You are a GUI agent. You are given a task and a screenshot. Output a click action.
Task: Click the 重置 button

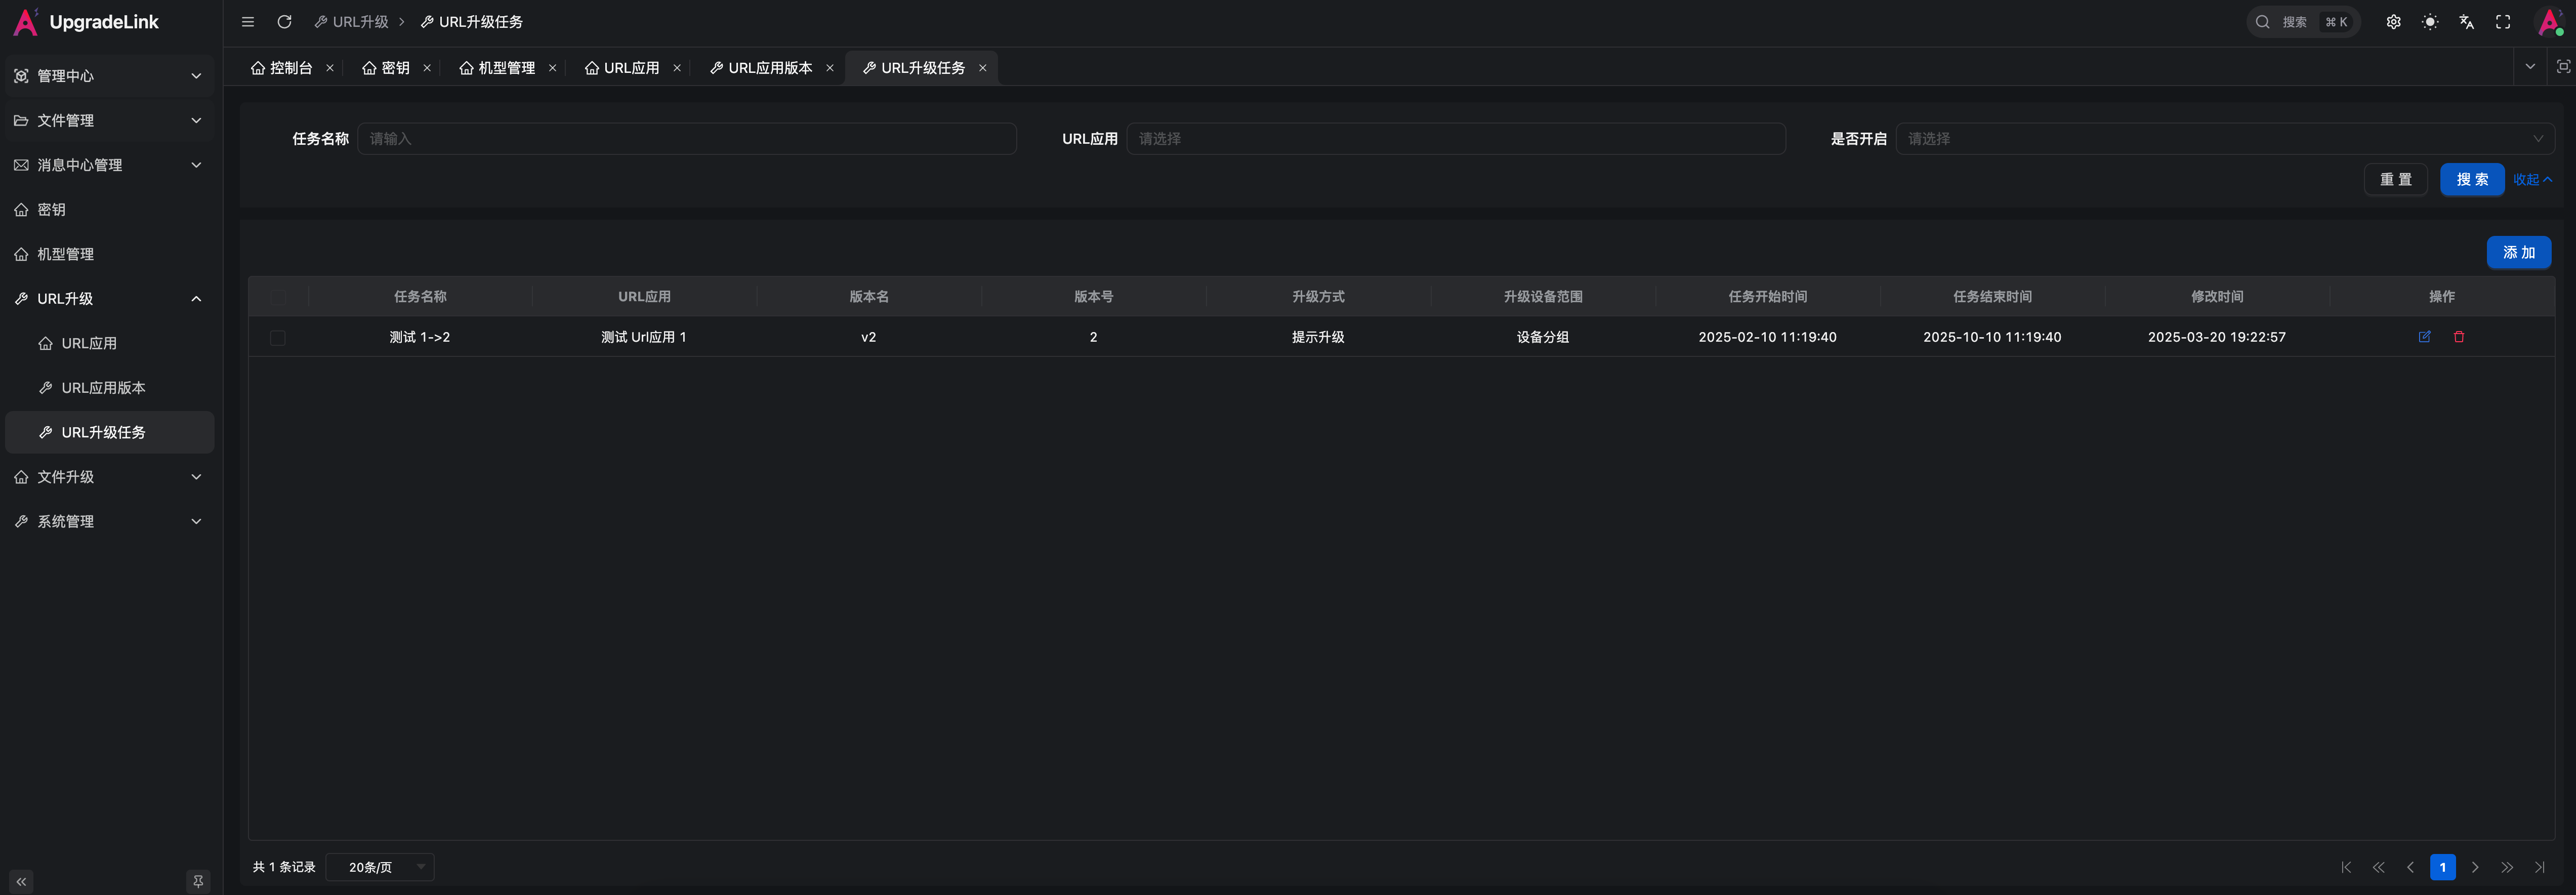click(x=2395, y=180)
